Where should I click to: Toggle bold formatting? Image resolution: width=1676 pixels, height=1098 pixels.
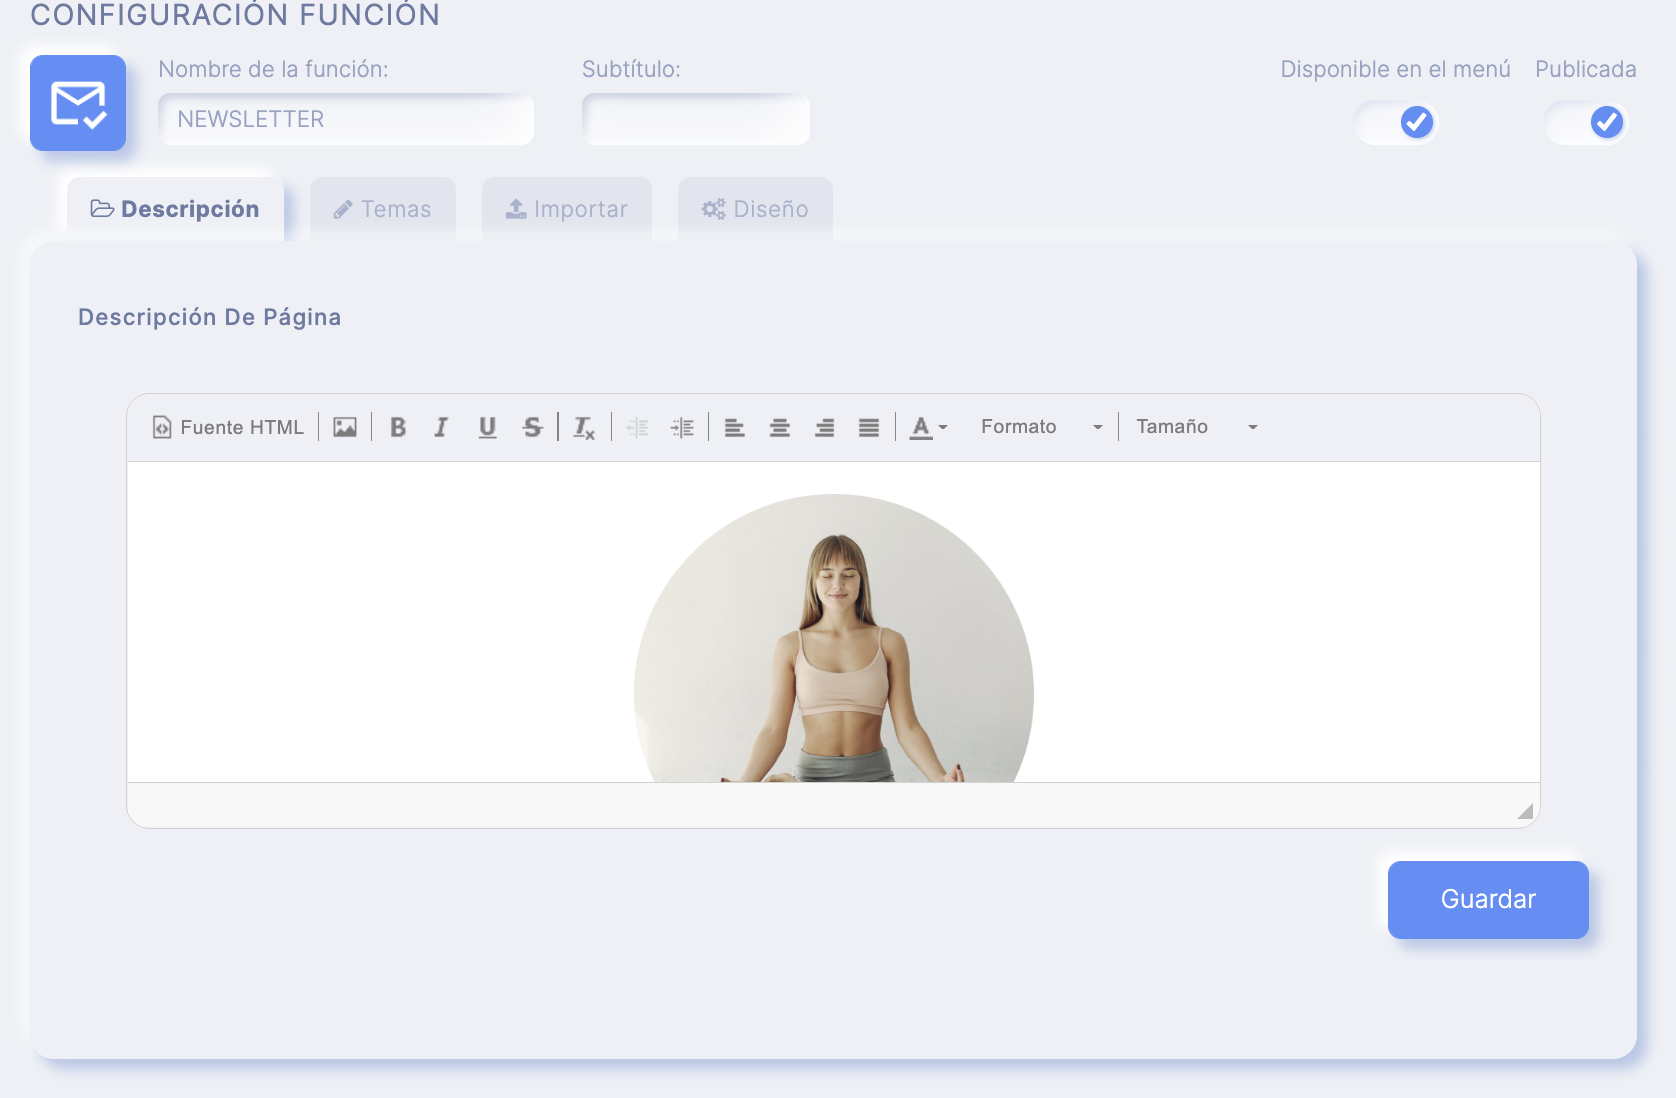[398, 427]
